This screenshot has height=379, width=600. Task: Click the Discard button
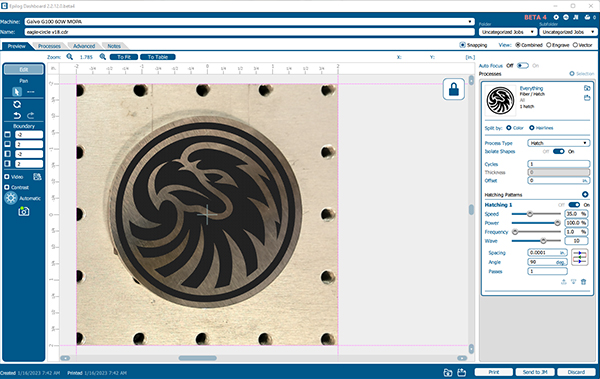coord(576,372)
